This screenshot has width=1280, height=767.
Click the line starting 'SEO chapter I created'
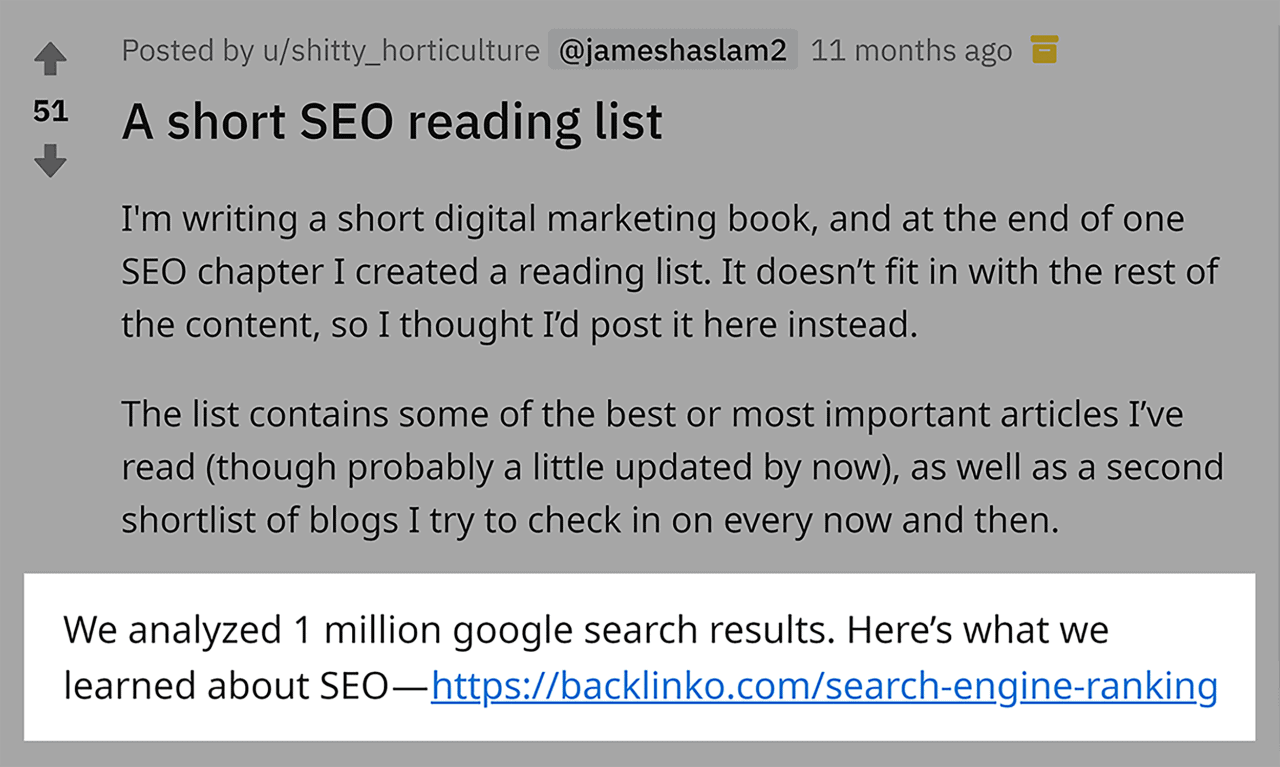670,272
